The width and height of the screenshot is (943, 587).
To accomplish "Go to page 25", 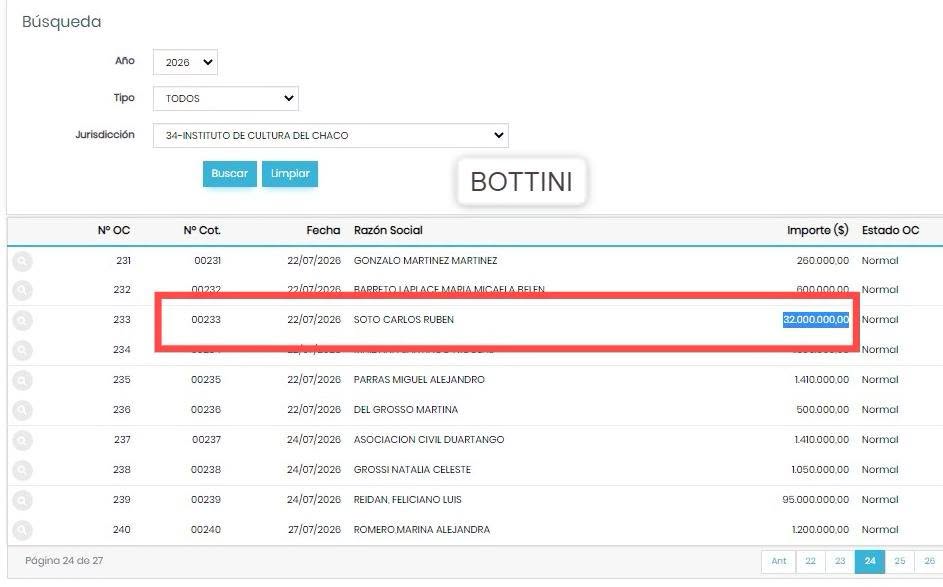I will pos(900,561).
